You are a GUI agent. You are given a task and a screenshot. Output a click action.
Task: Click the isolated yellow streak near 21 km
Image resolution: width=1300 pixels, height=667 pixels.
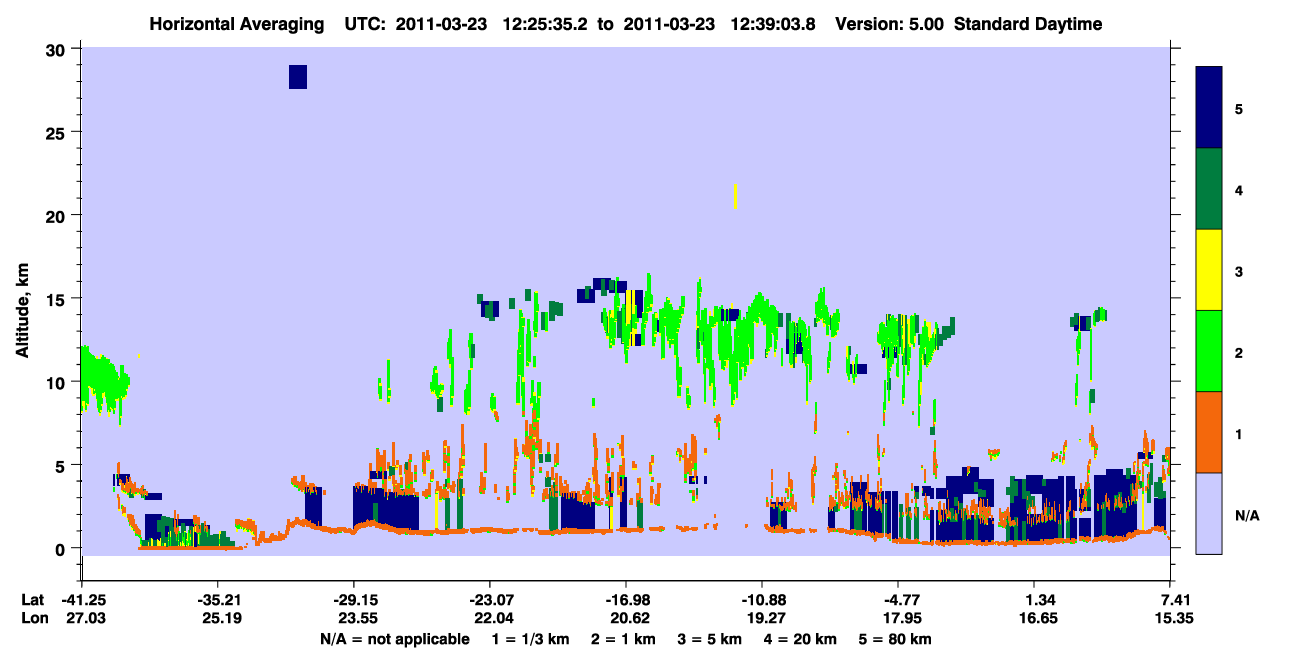click(735, 196)
